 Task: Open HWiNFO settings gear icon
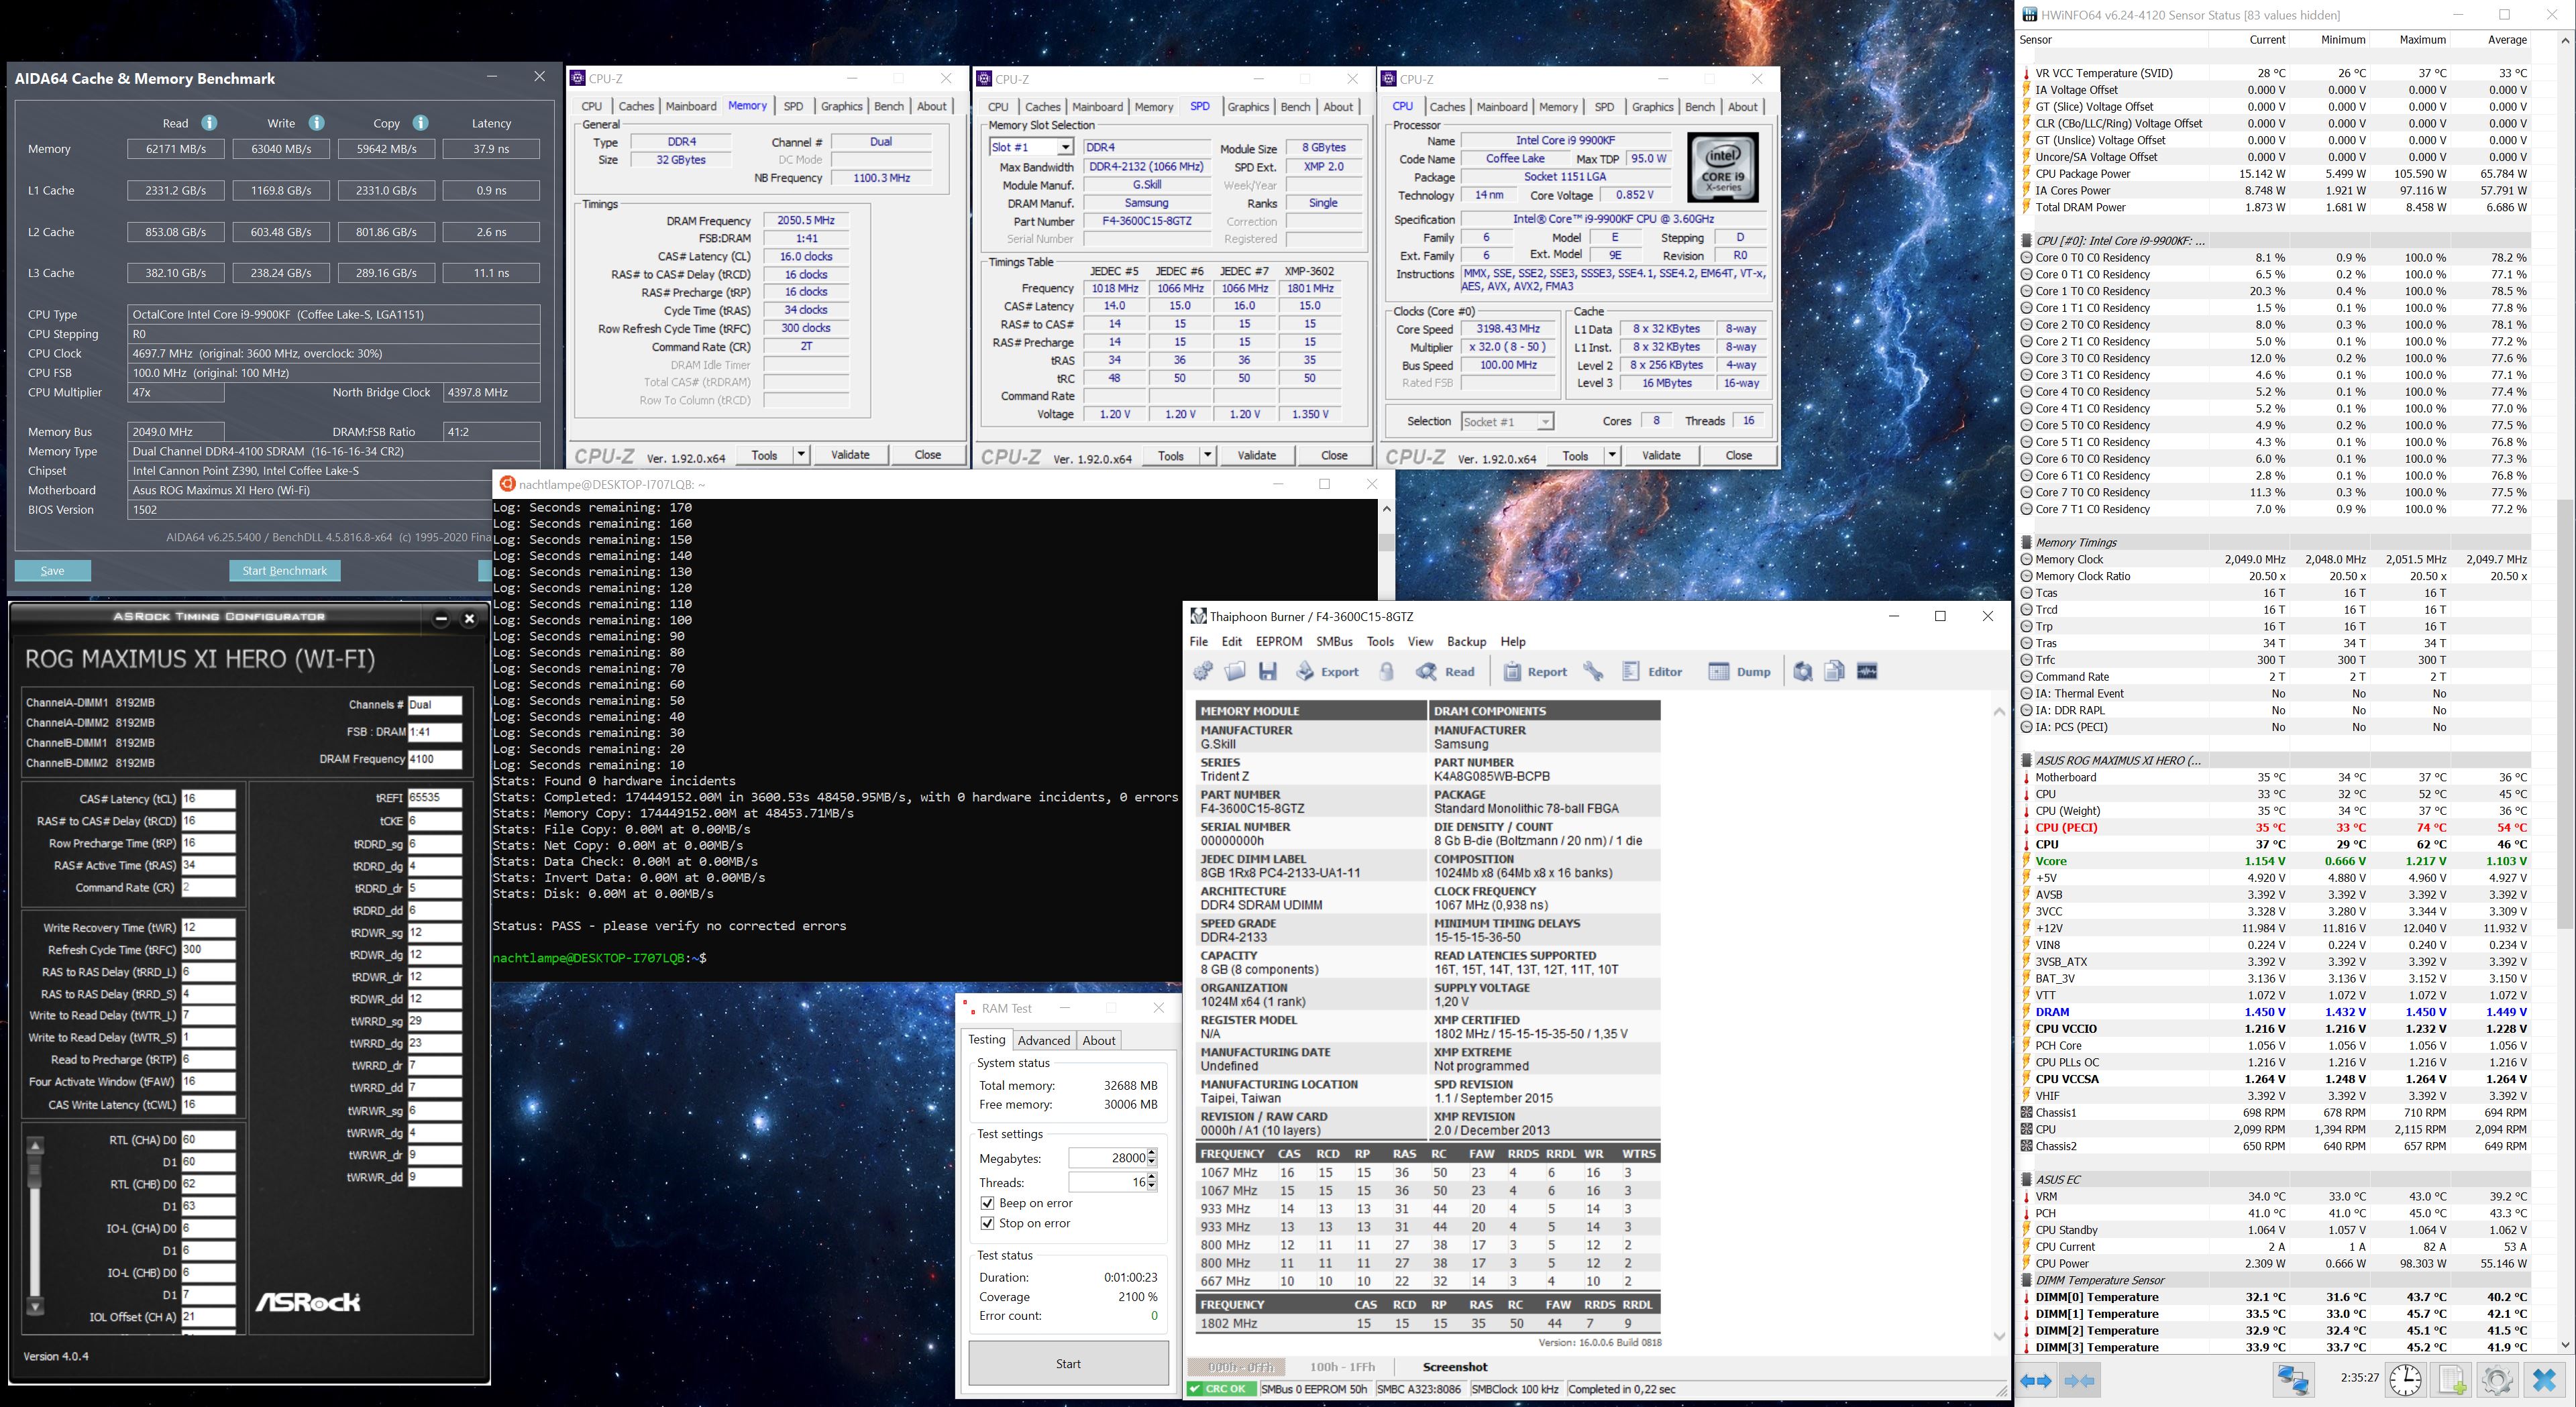[x=2497, y=1380]
